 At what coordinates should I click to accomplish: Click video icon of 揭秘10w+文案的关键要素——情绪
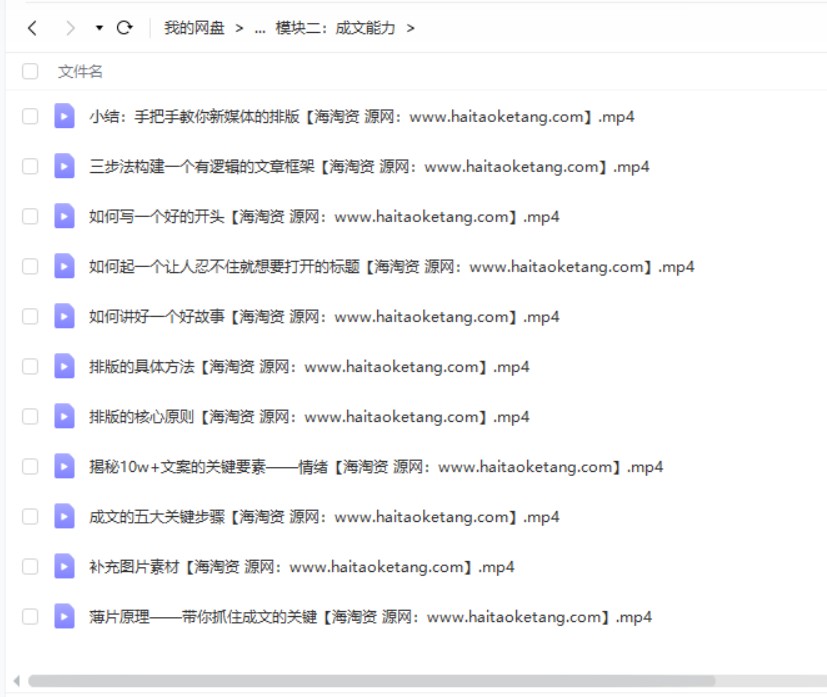click(64, 467)
